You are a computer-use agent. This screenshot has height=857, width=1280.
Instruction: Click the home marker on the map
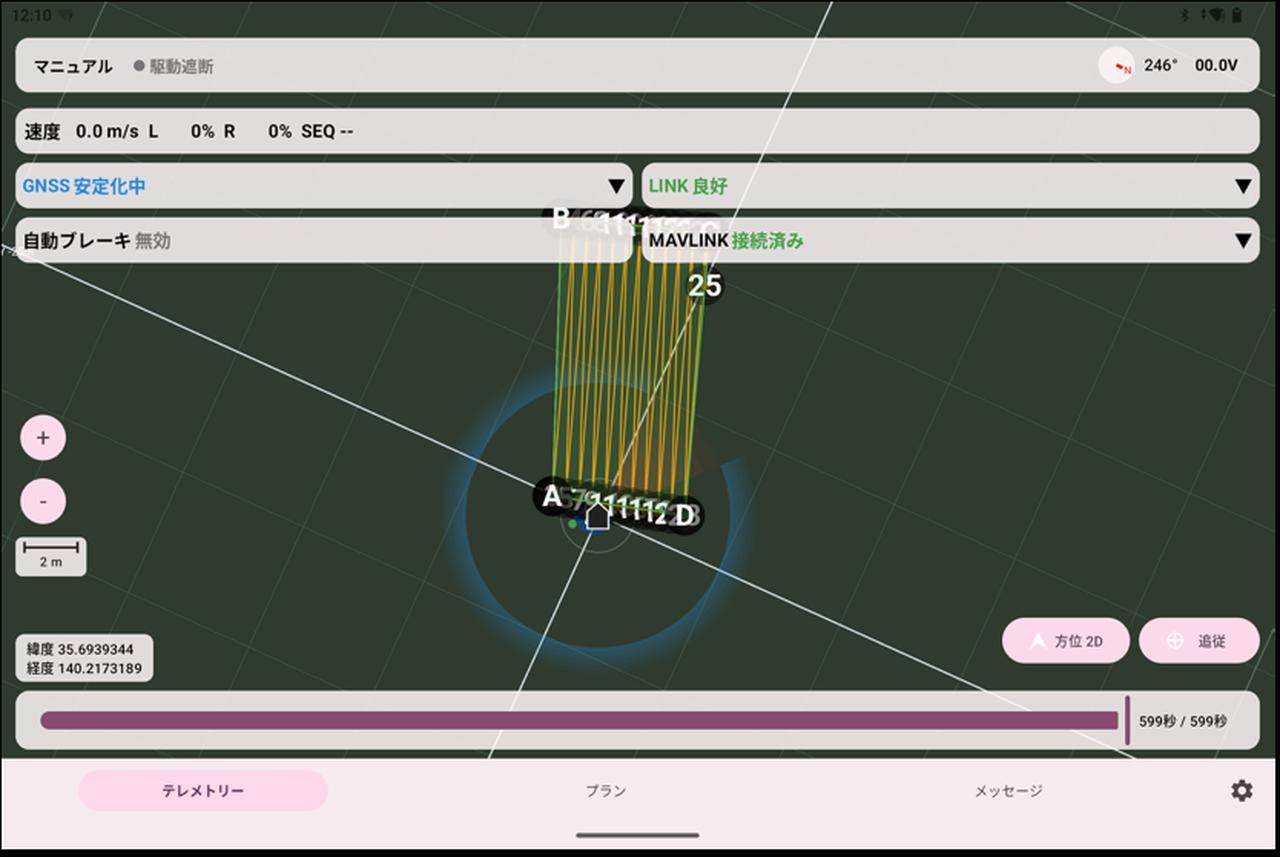pyautogui.click(x=597, y=516)
